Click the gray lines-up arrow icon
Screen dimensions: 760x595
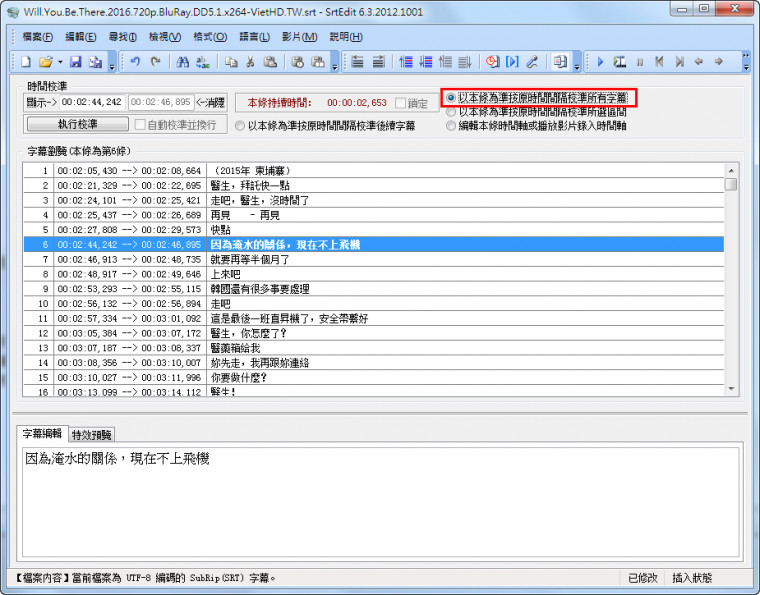pos(445,62)
